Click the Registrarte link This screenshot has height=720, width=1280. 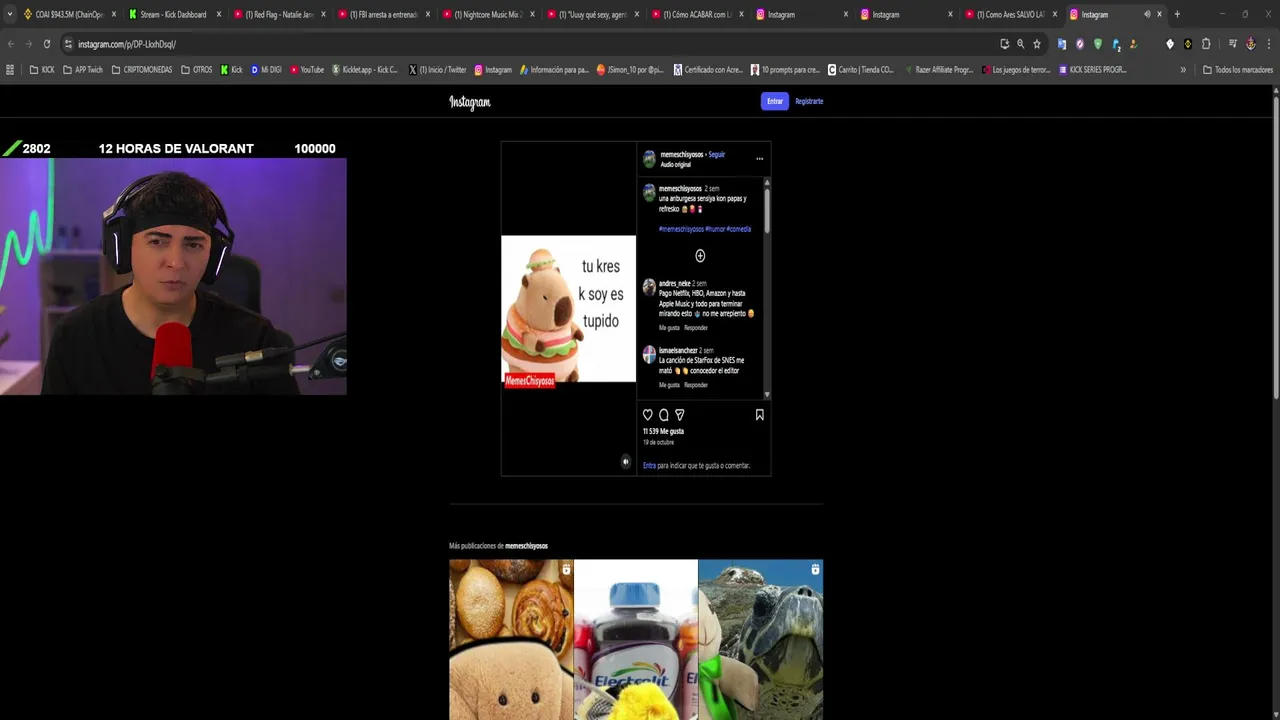pos(809,101)
